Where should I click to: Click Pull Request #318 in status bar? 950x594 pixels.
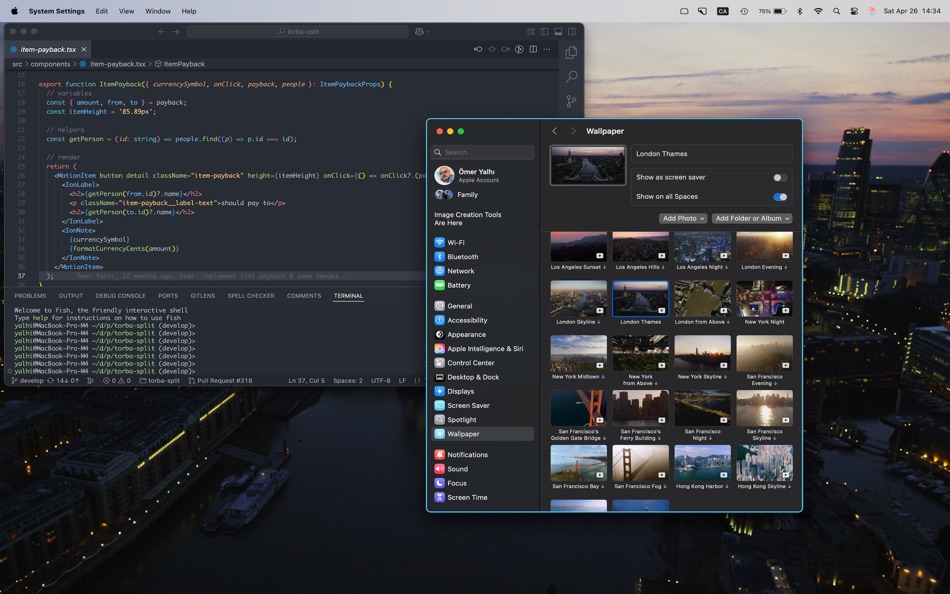[x=220, y=381]
